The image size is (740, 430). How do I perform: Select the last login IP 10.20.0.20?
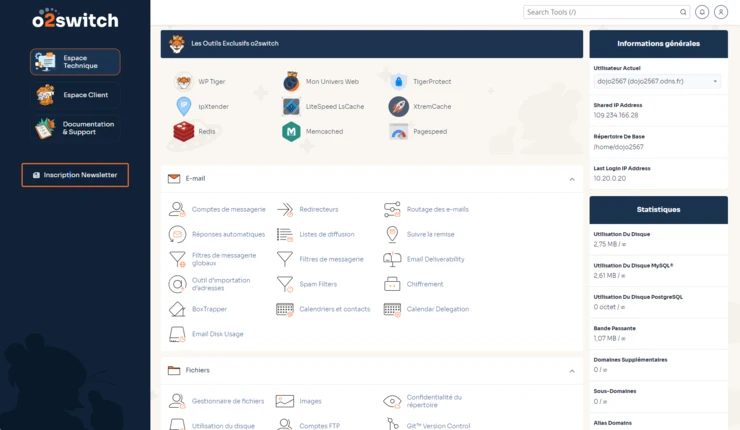coord(609,178)
